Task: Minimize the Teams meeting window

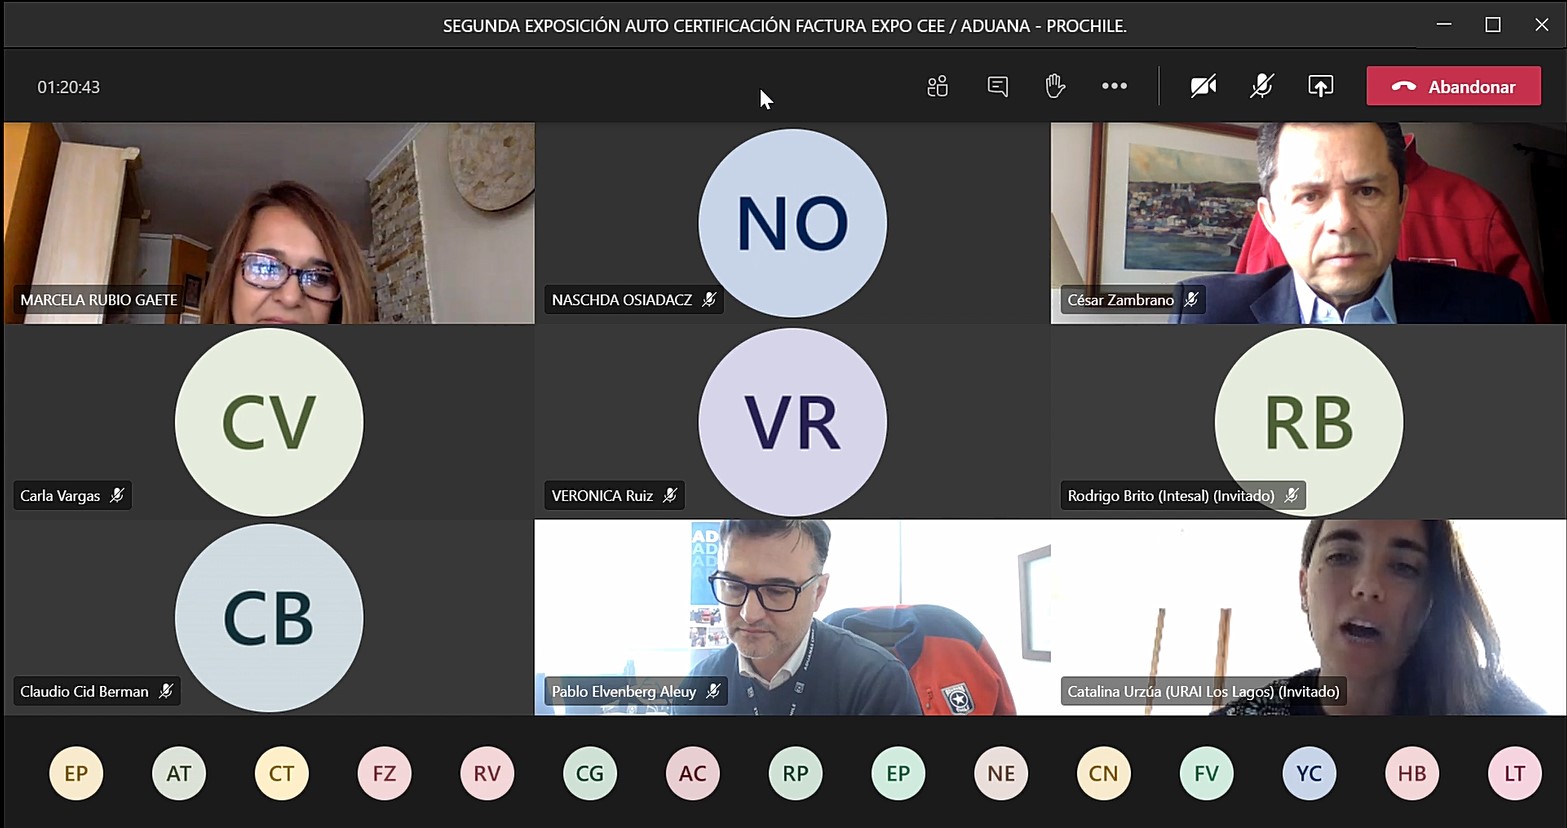Action: point(1444,25)
